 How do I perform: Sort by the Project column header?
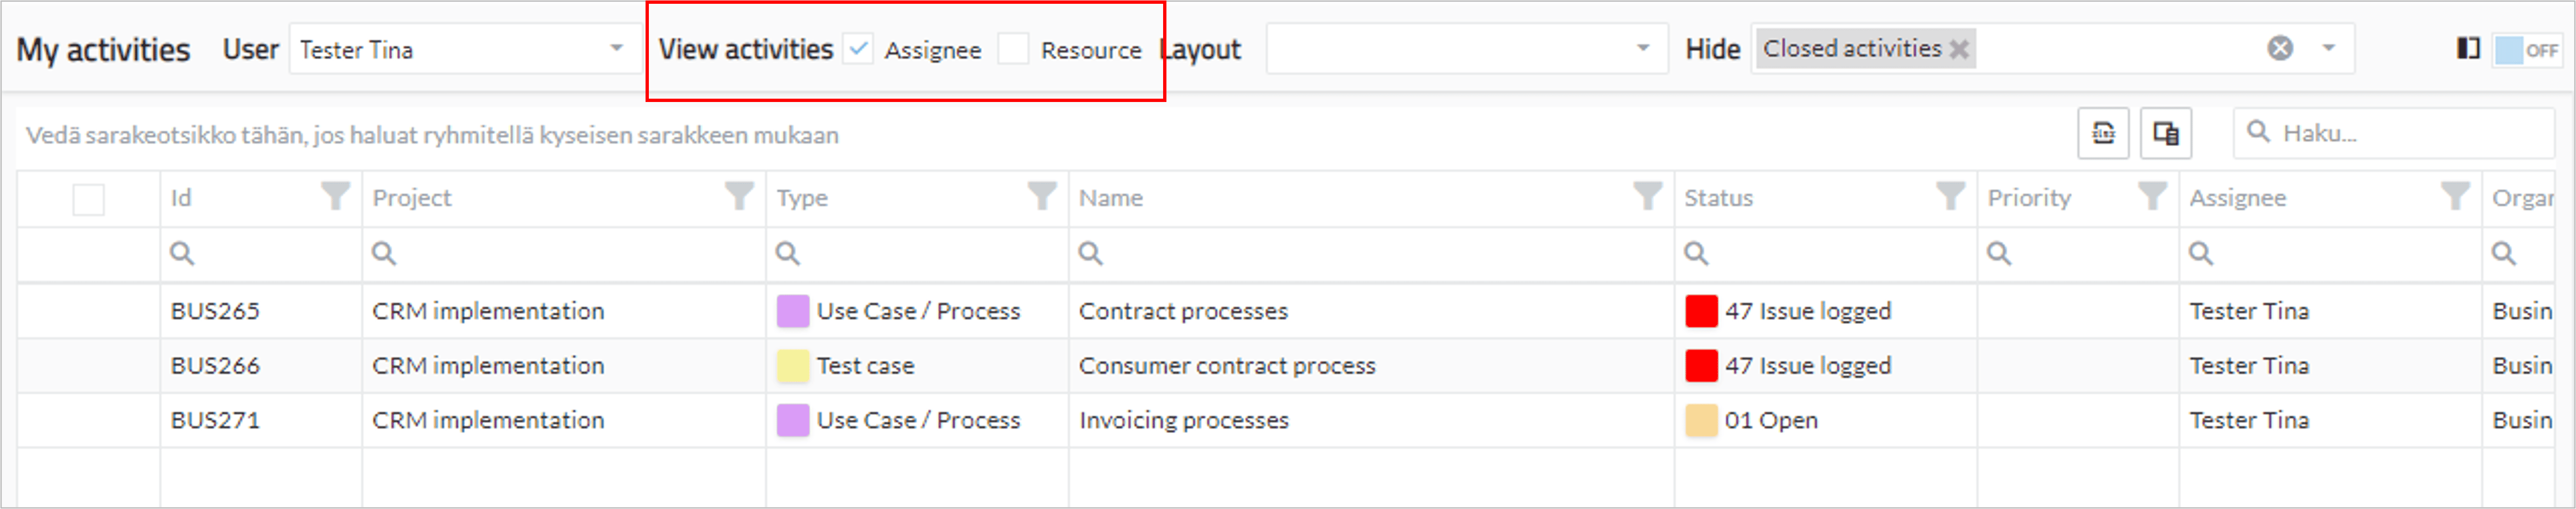coord(412,198)
